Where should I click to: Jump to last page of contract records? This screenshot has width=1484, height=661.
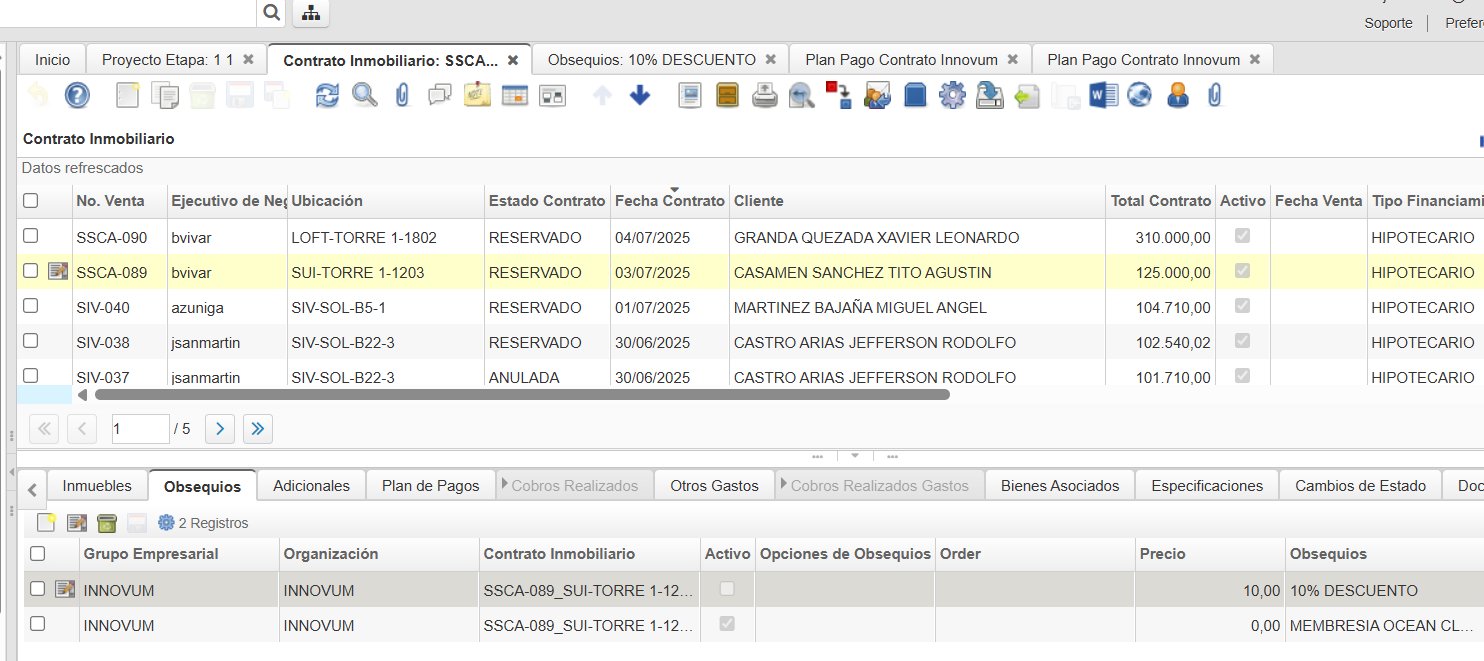tap(258, 429)
